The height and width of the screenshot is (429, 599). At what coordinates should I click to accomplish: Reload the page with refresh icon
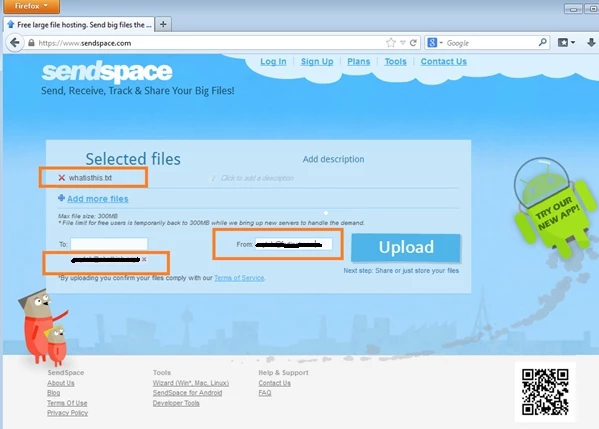coord(413,43)
